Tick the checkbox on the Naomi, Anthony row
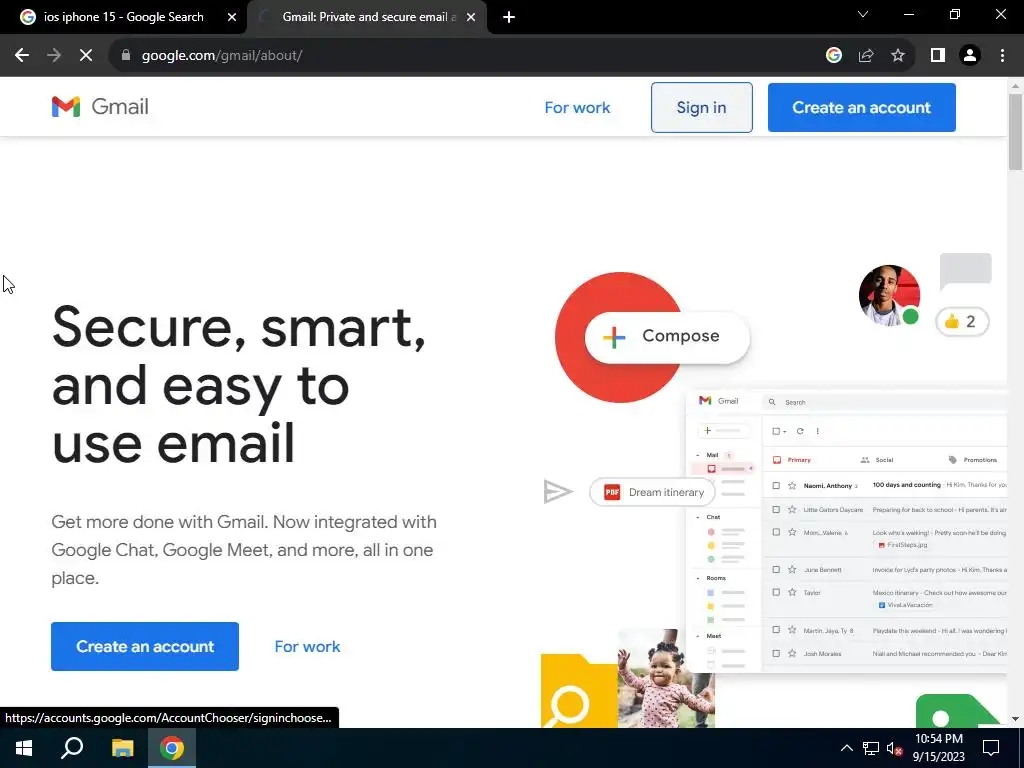Viewport: 1024px width, 768px height. point(776,485)
